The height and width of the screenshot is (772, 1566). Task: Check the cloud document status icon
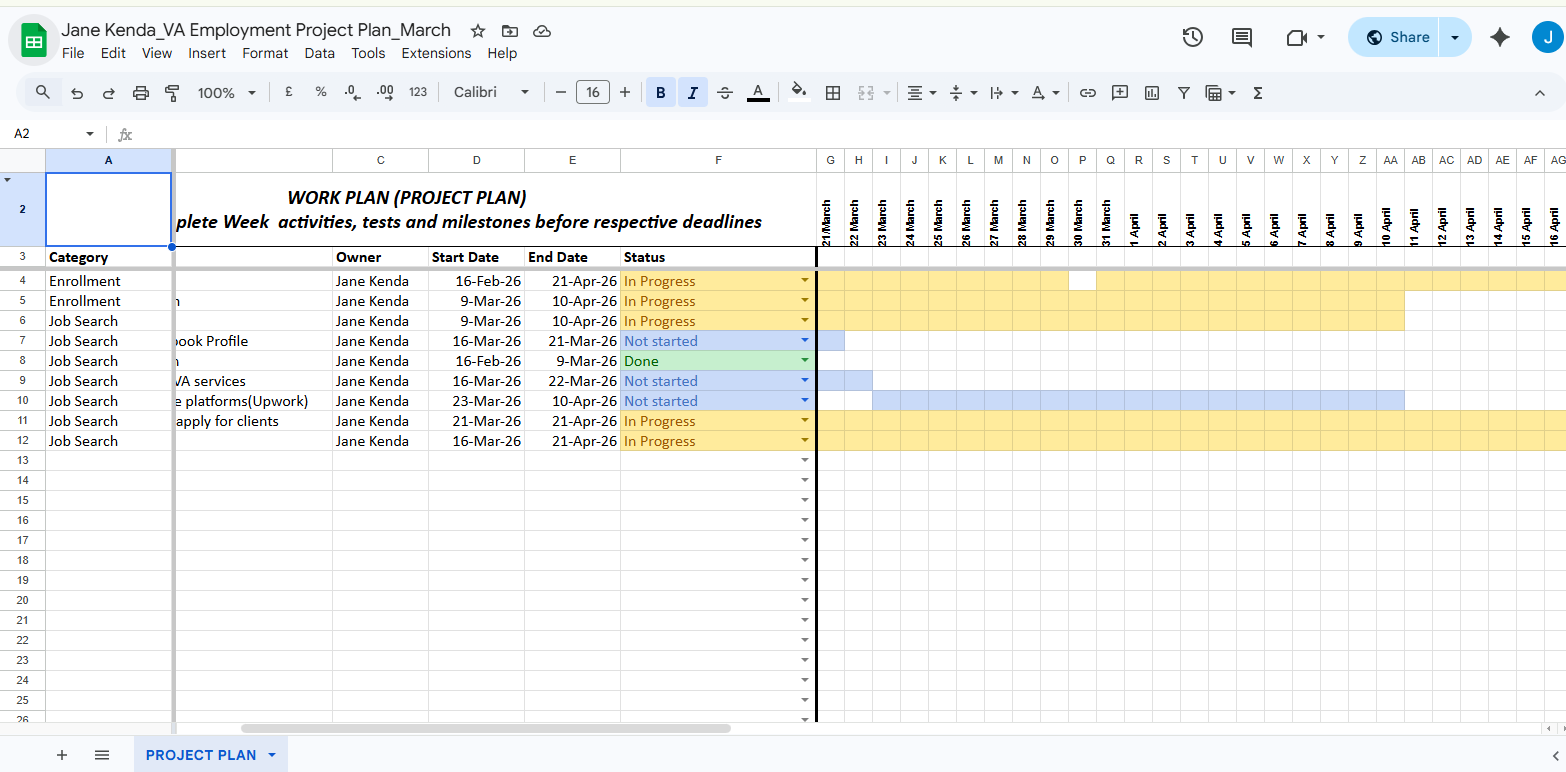[542, 31]
